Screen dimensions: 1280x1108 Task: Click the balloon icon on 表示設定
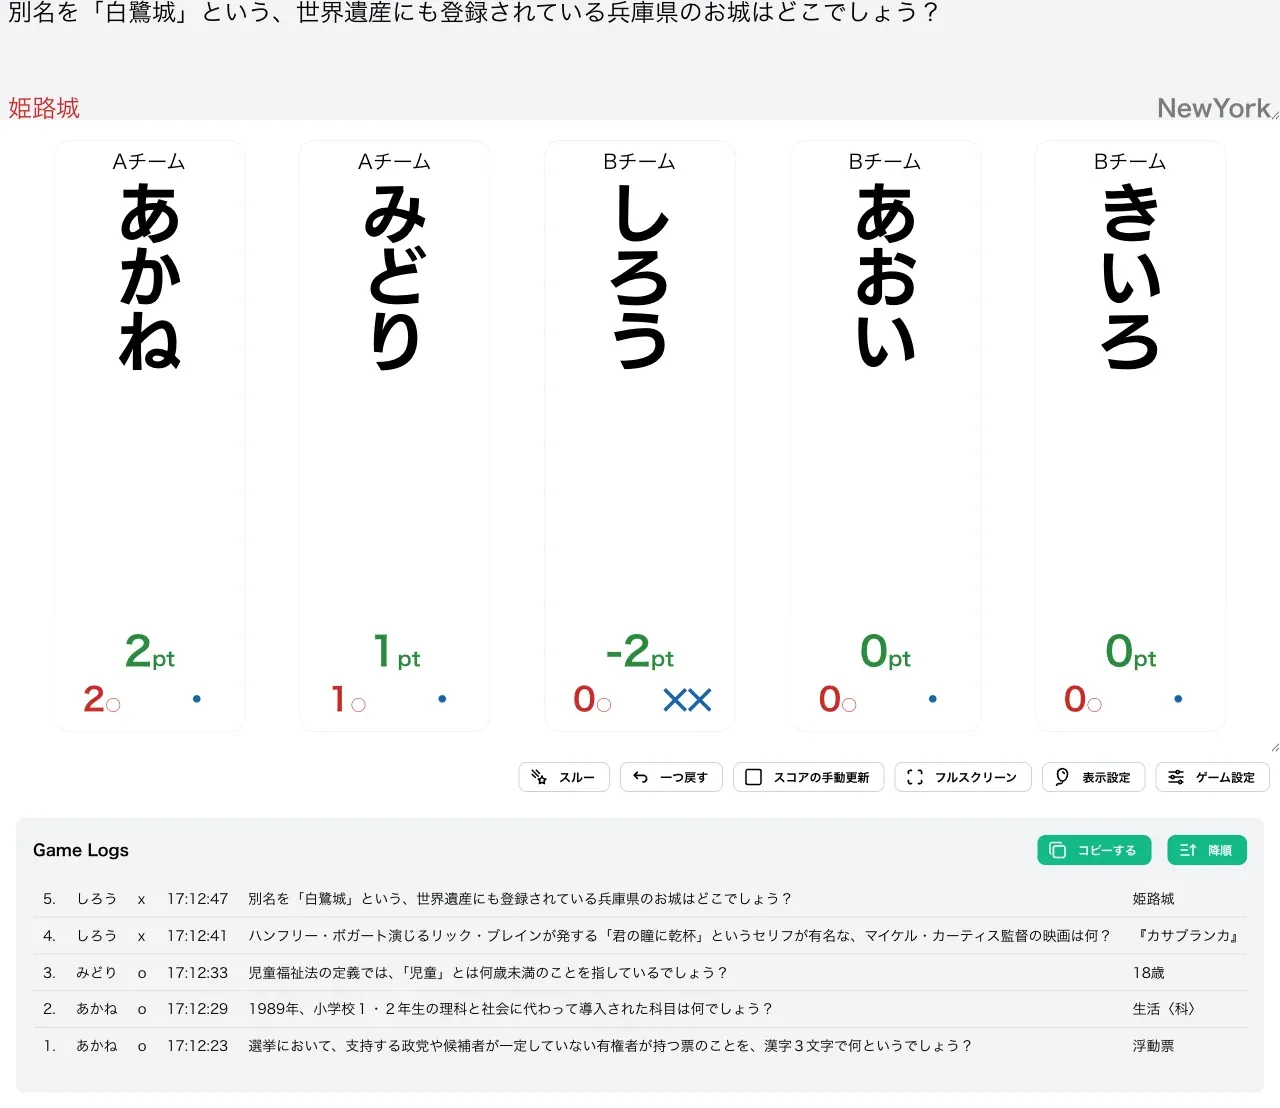click(x=1062, y=777)
